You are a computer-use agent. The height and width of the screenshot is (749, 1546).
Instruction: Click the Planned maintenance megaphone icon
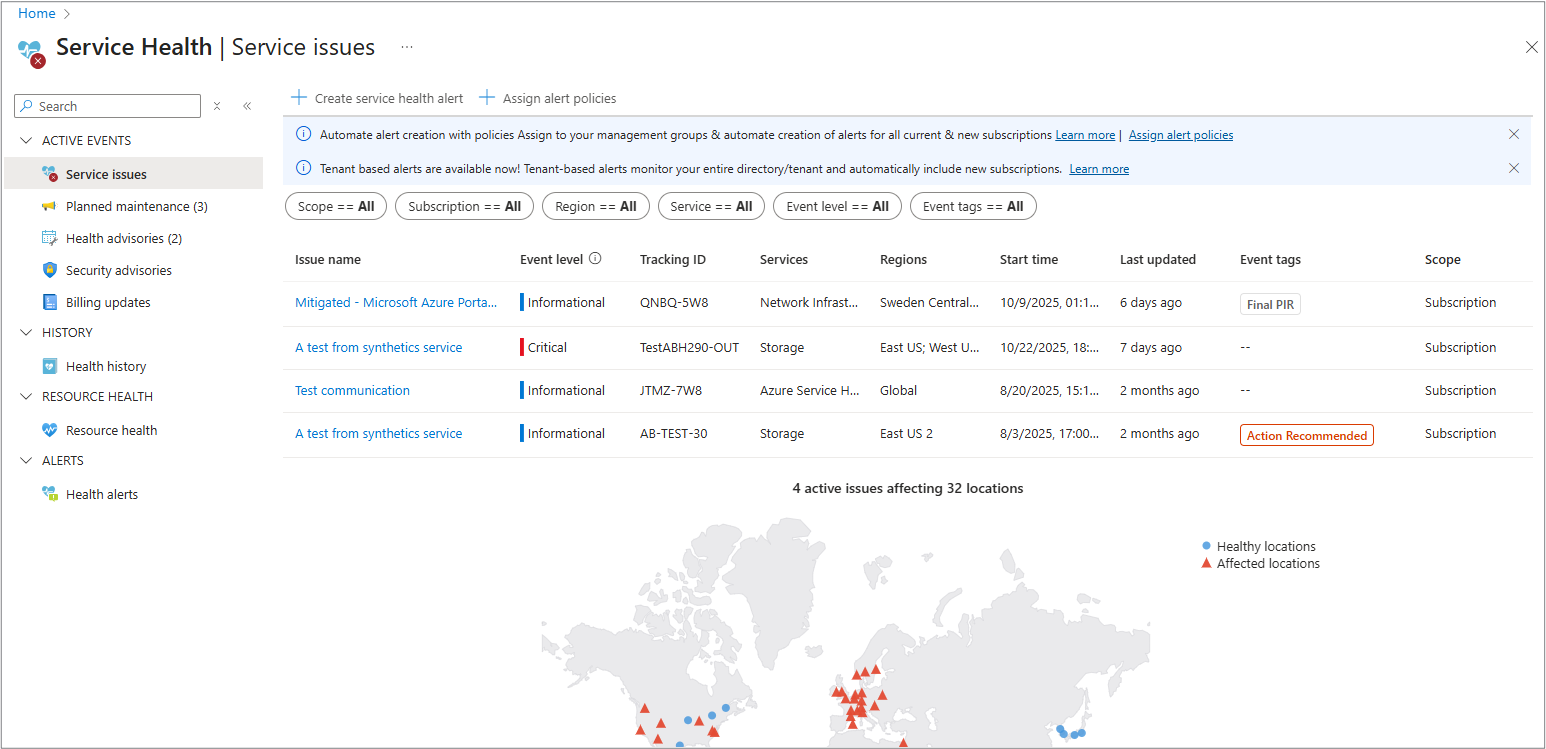point(49,206)
